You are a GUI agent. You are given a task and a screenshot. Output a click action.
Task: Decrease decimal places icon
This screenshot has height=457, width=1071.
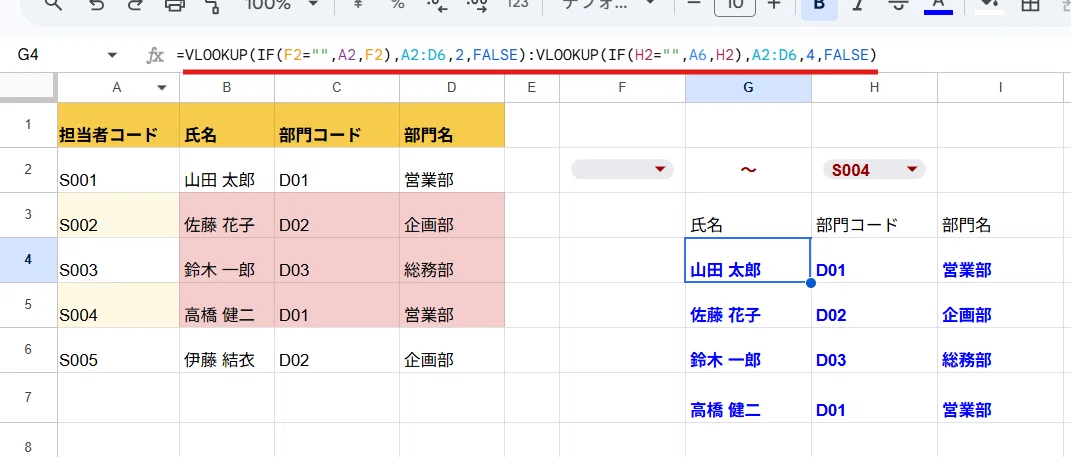[x=436, y=5]
